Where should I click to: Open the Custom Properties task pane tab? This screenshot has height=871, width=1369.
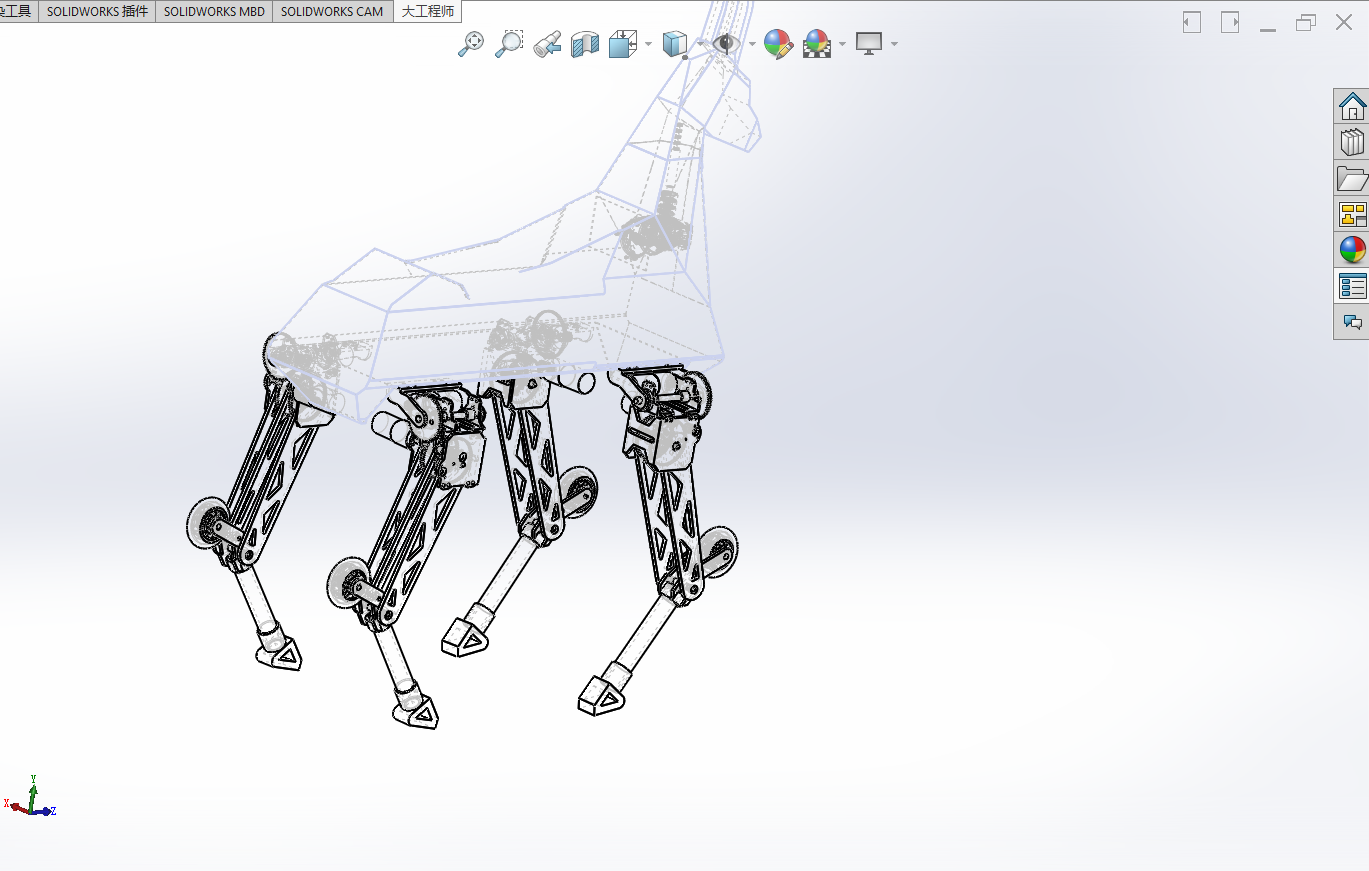1352,286
